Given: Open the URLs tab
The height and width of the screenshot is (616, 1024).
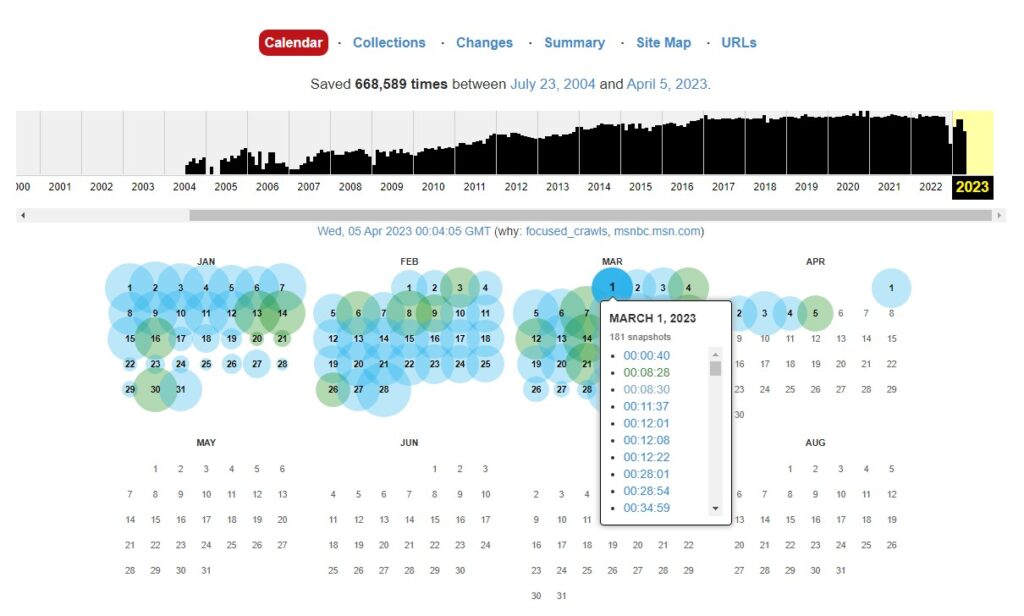Looking at the screenshot, I should [x=739, y=43].
